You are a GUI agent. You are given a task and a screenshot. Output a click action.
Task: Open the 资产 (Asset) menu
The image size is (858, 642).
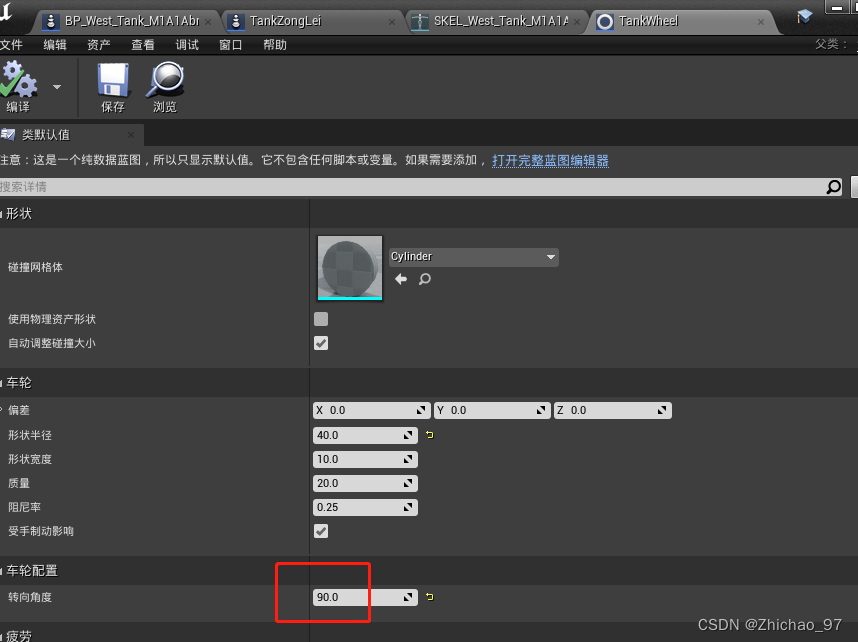coord(99,45)
